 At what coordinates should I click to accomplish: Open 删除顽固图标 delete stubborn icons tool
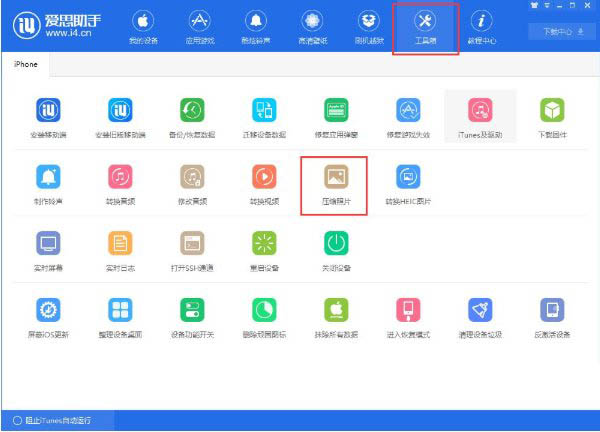pos(264,318)
